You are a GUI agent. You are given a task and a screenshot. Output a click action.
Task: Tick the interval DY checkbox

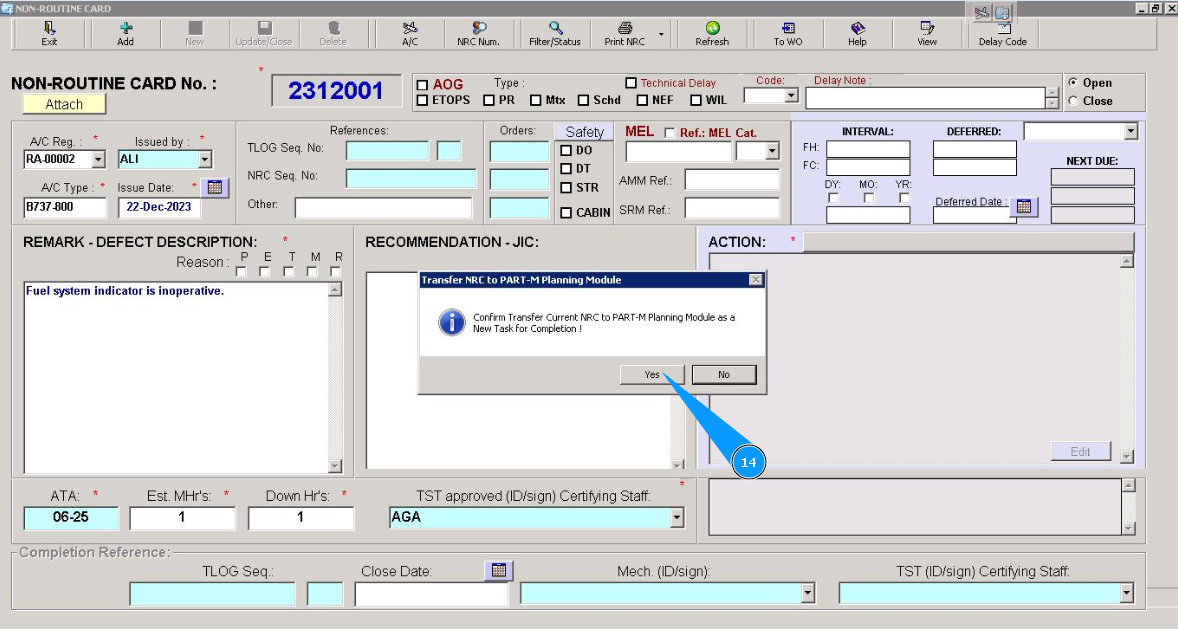point(832,198)
